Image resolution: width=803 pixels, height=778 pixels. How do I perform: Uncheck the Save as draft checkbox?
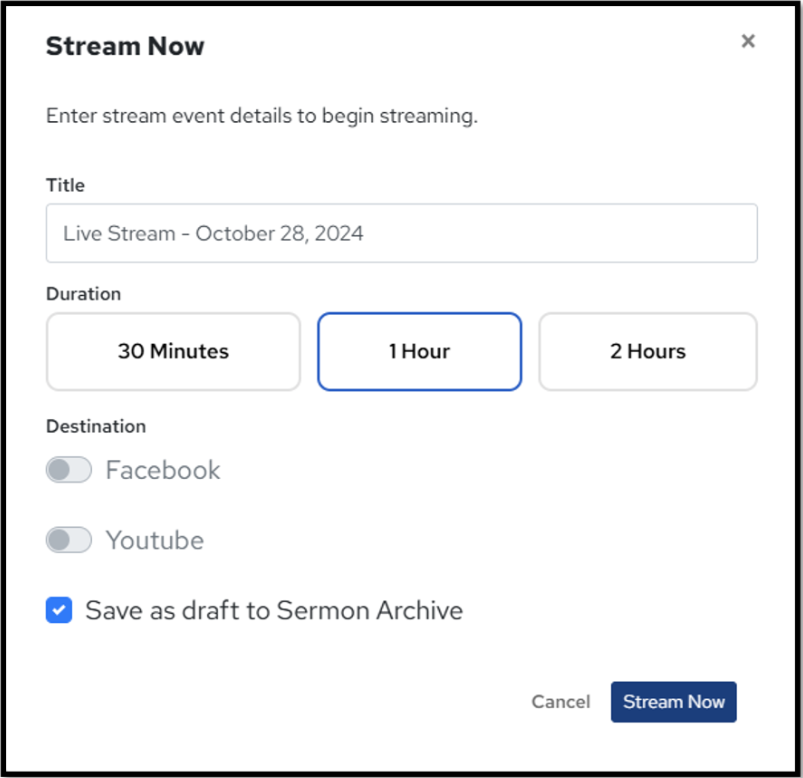point(59,610)
